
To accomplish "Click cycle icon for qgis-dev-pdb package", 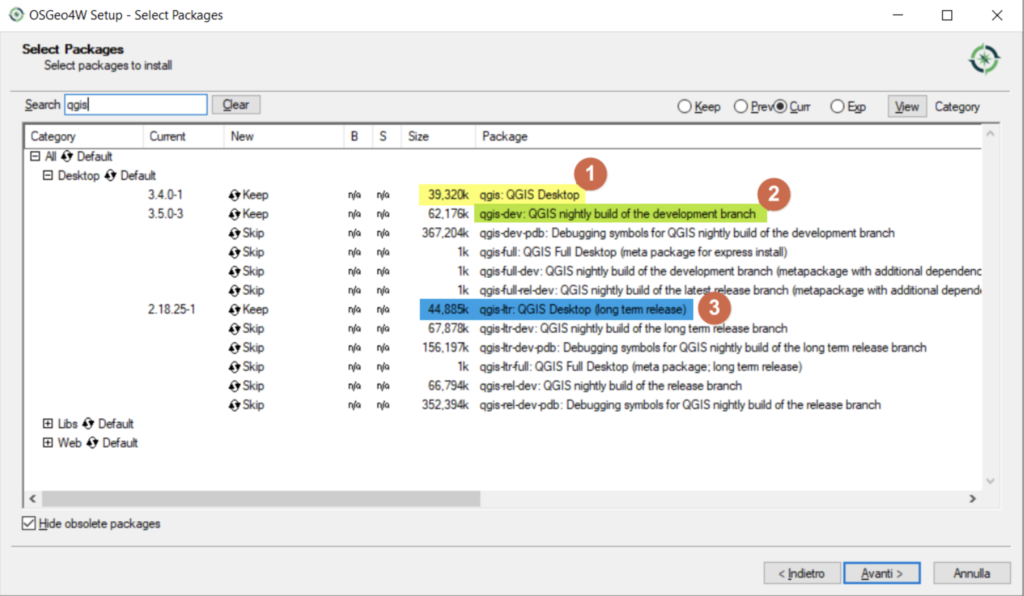I will pos(234,233).
